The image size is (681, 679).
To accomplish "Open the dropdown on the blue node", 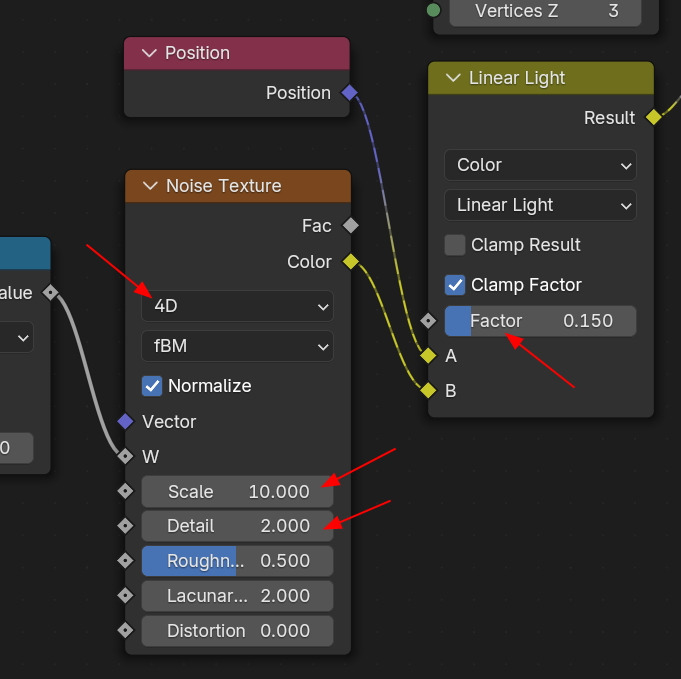I will point(17,338).
